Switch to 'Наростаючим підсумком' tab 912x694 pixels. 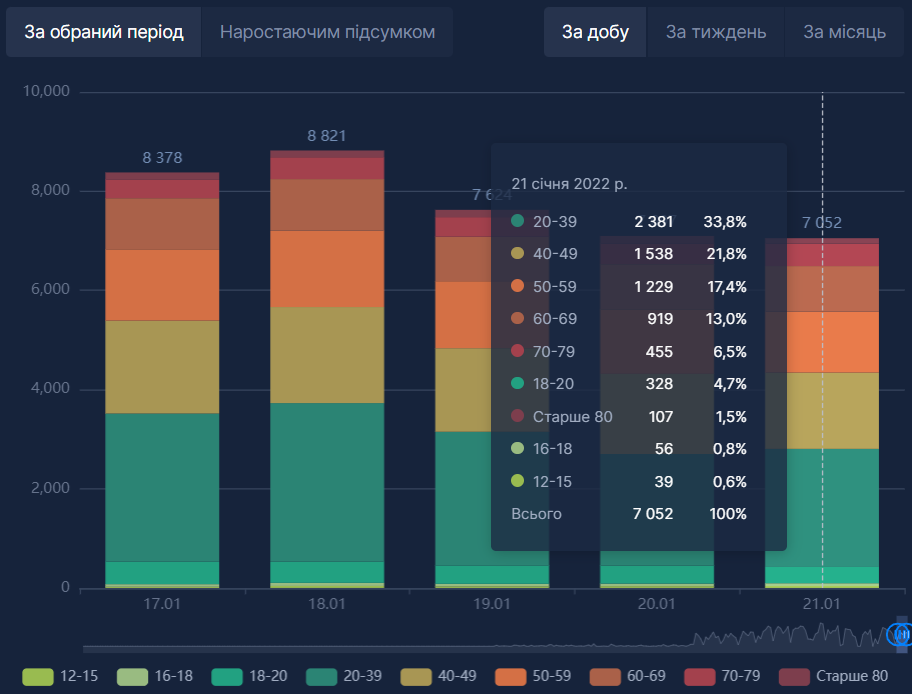coord(327,32)
